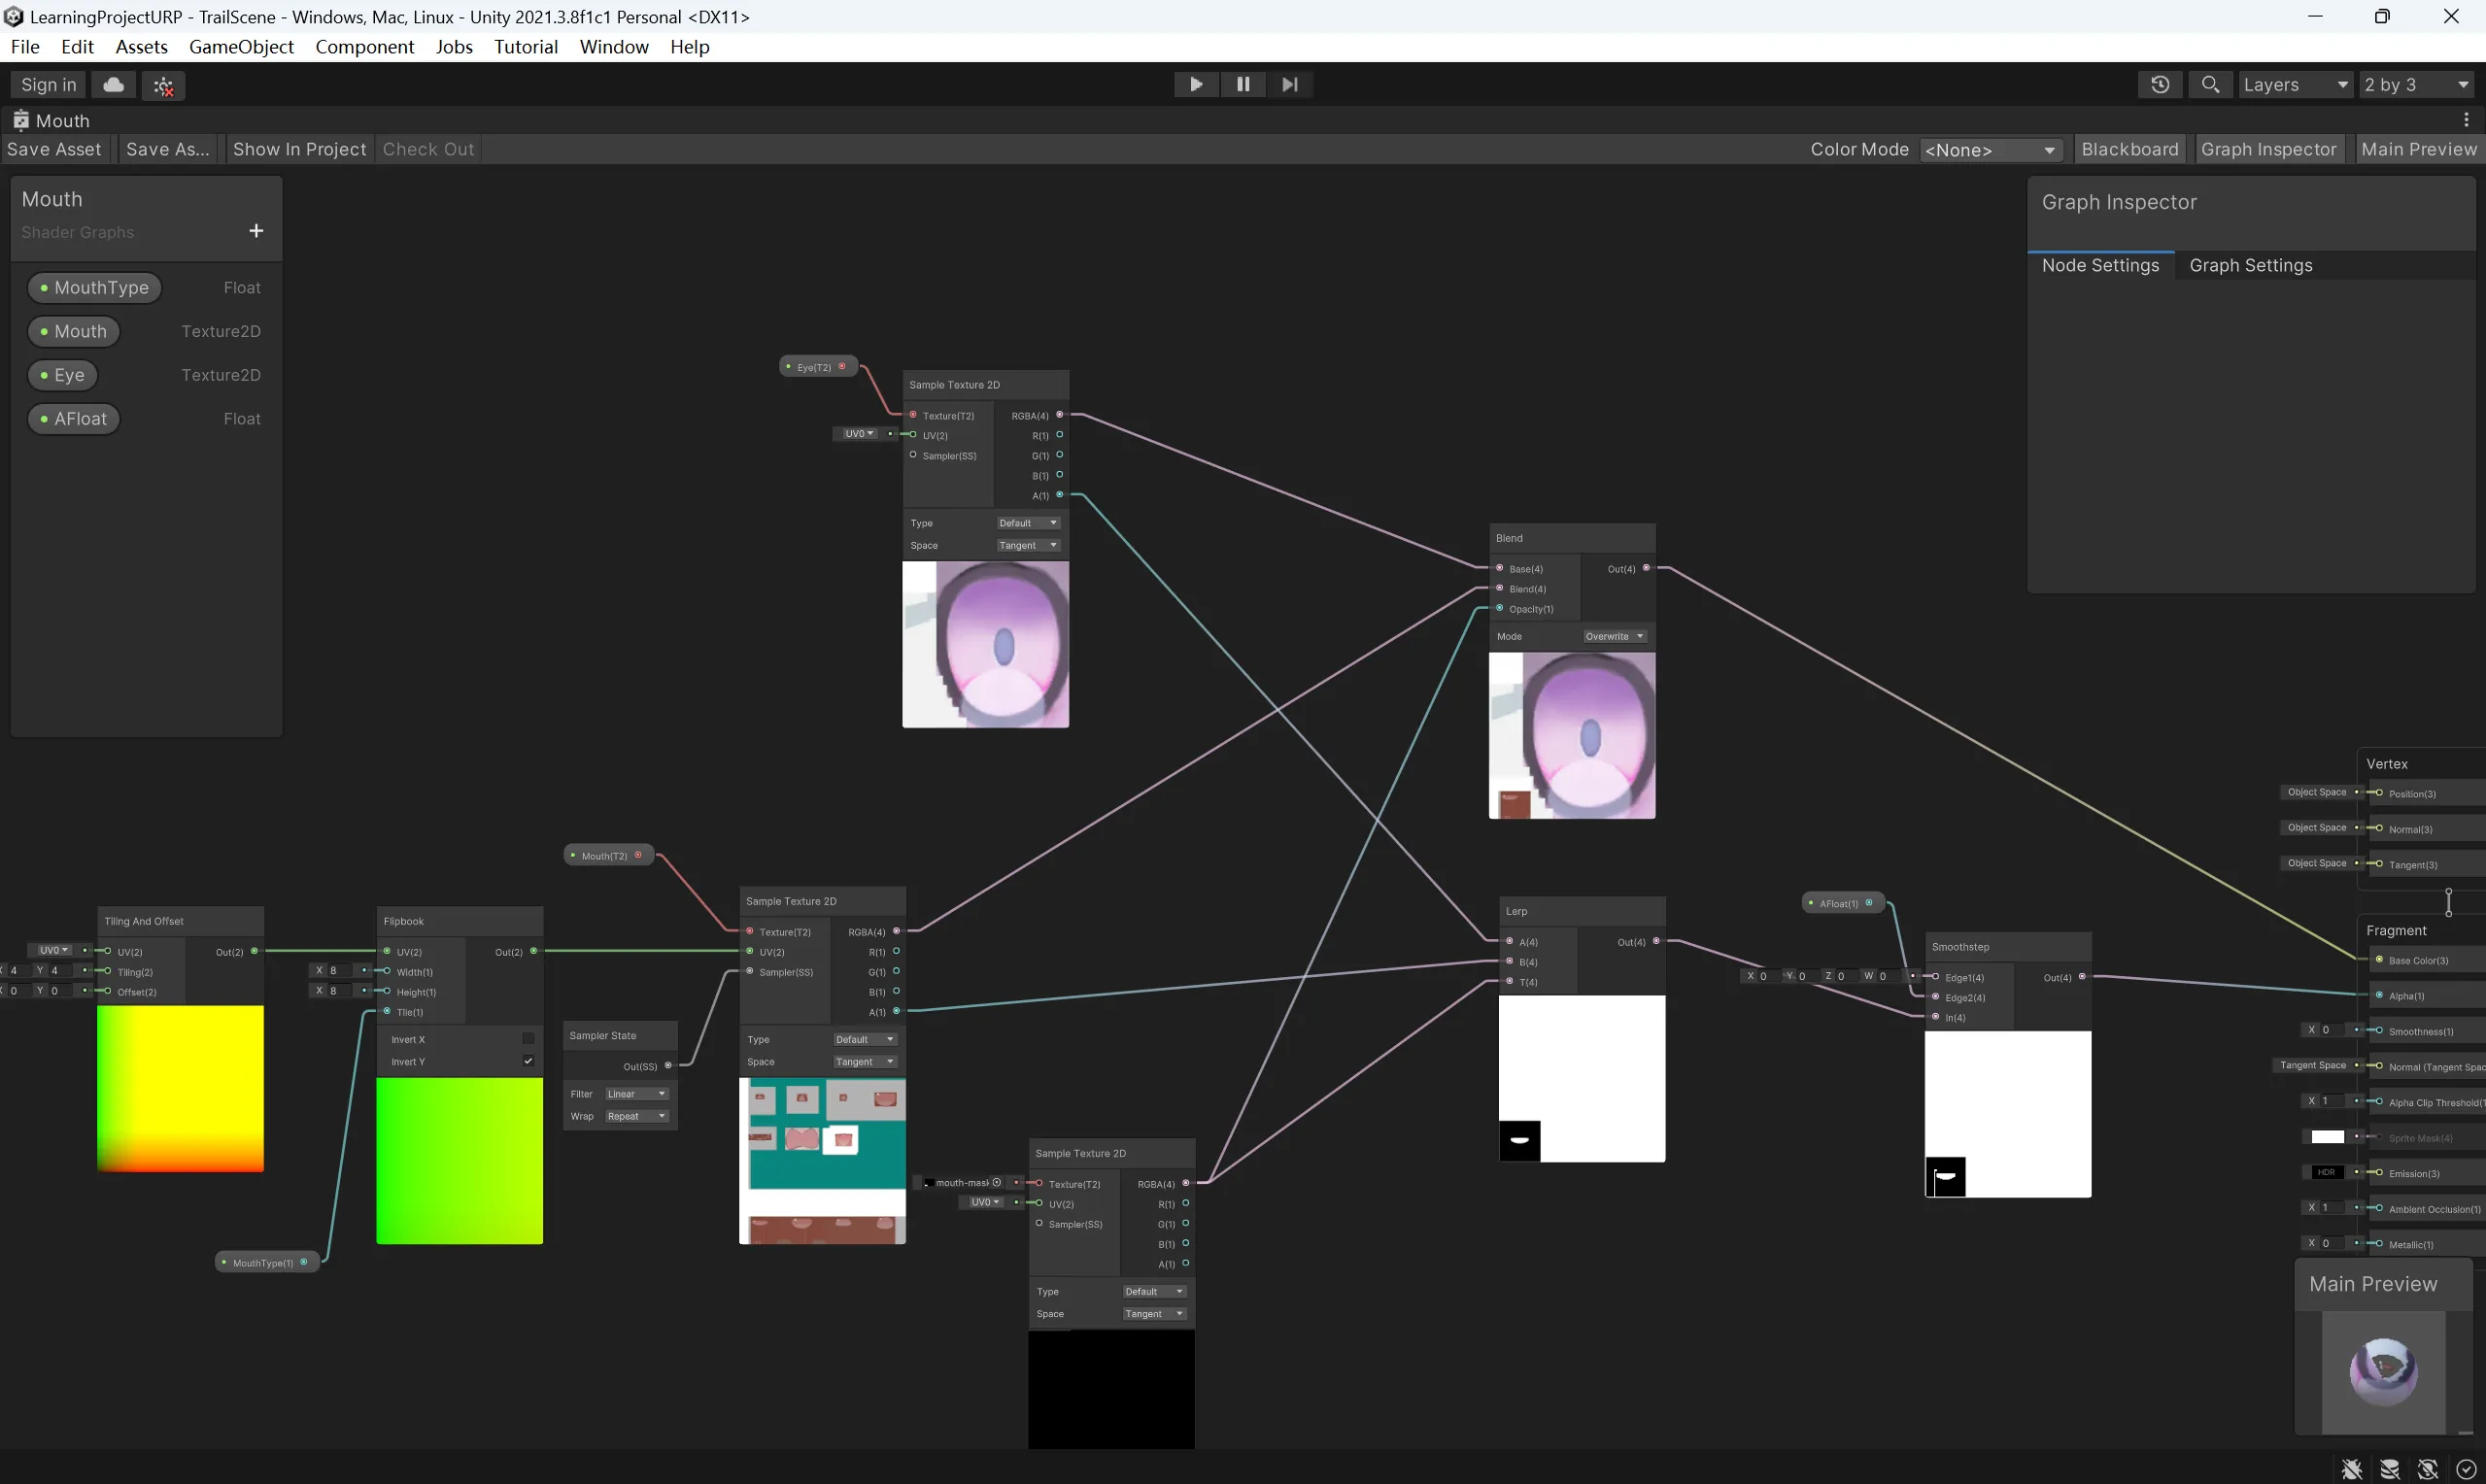2486x1484 pixels.
Task: Click the Eye Texture2D property icon
Action: tap(43, 373)
